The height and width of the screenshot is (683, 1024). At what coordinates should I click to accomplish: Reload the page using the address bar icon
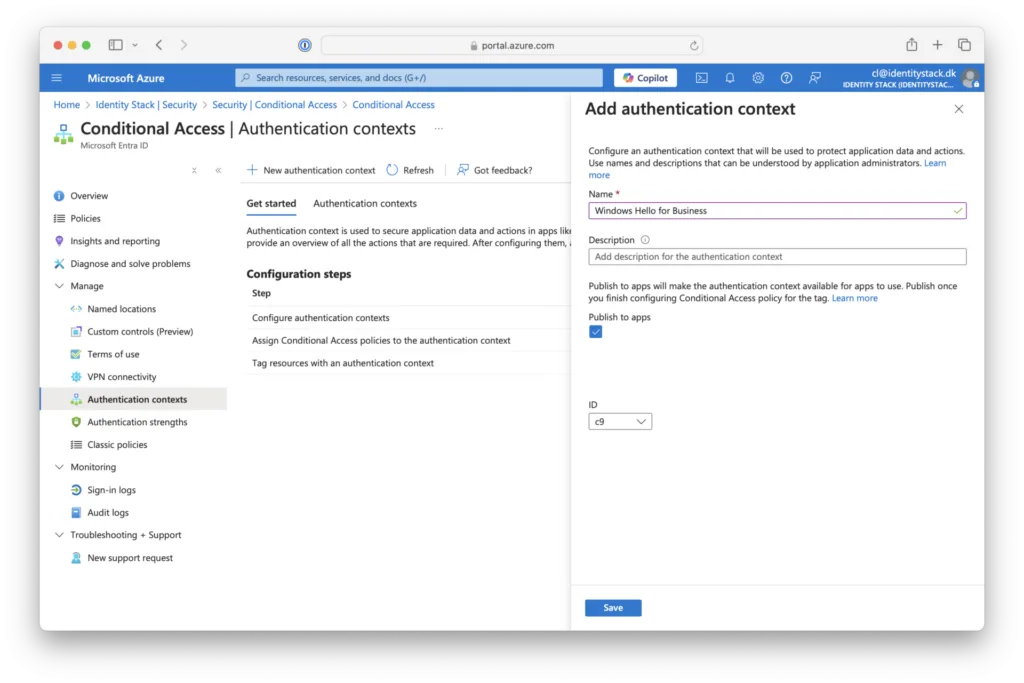694,46
